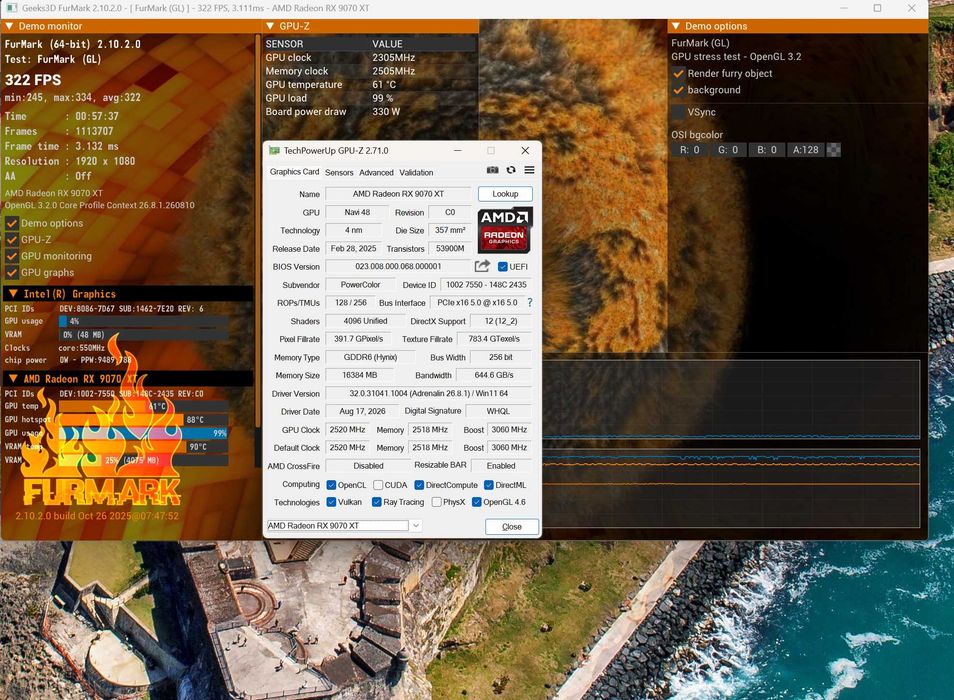The height and width of the screenshot is (700, 954).
Task: Click the GPU usage 99% bar
Action: 144,433
